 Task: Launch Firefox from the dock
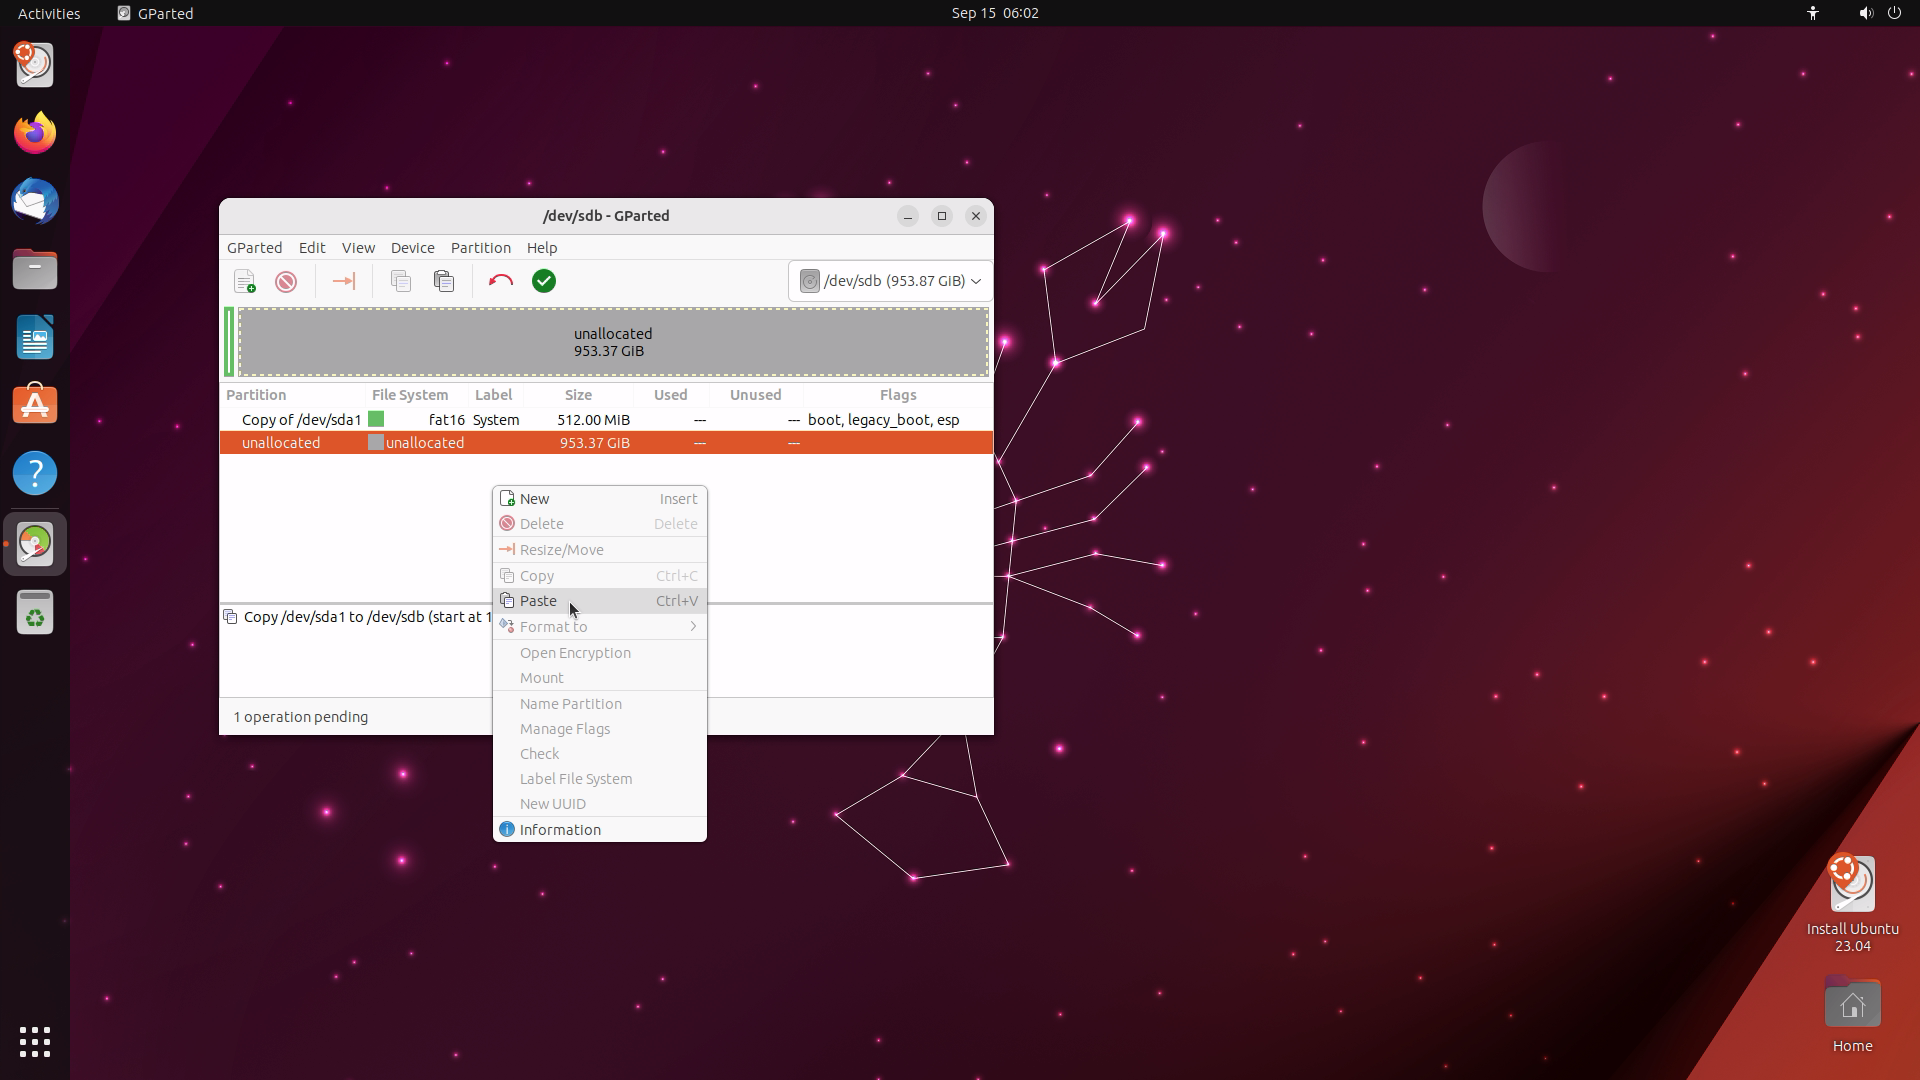click(35, 133)
